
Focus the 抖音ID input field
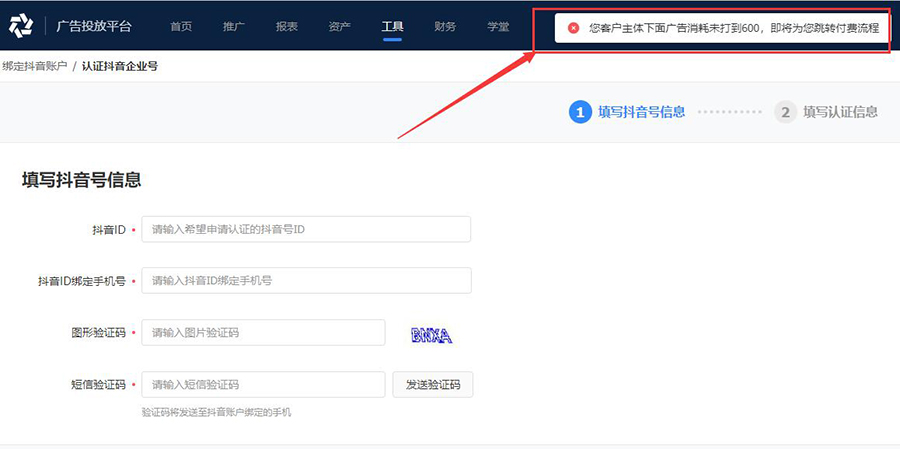[306, 229]
